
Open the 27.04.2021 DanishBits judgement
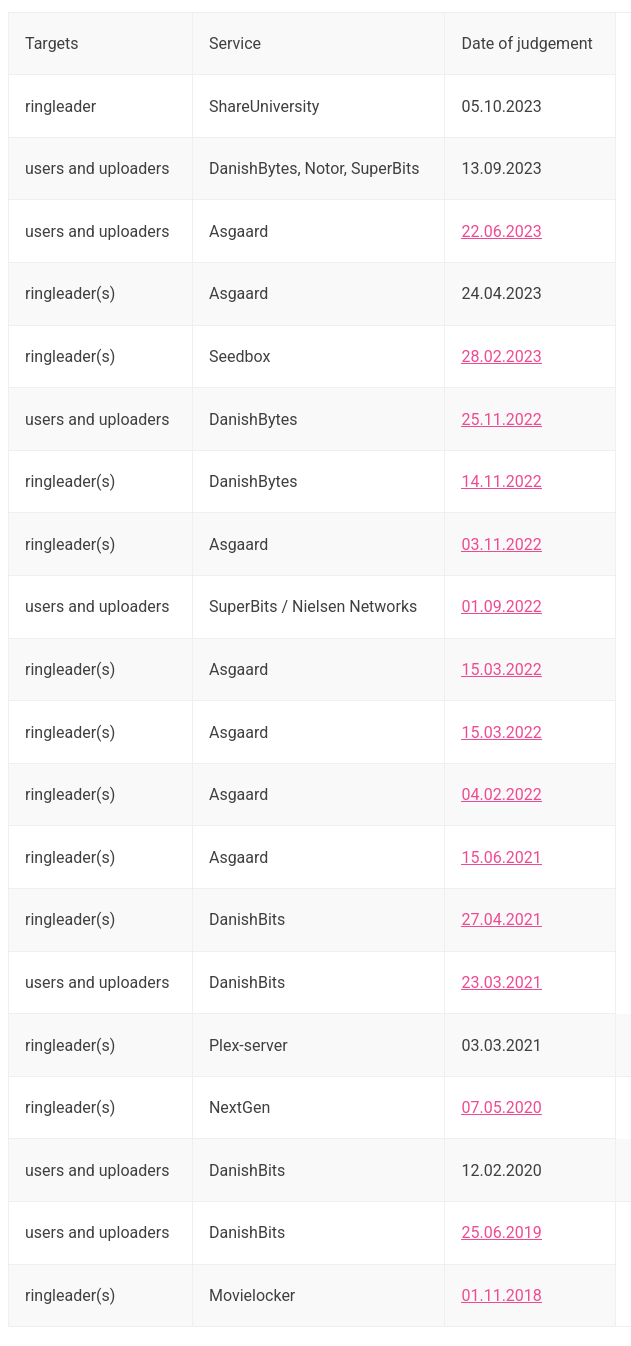[x=501, y=919]
